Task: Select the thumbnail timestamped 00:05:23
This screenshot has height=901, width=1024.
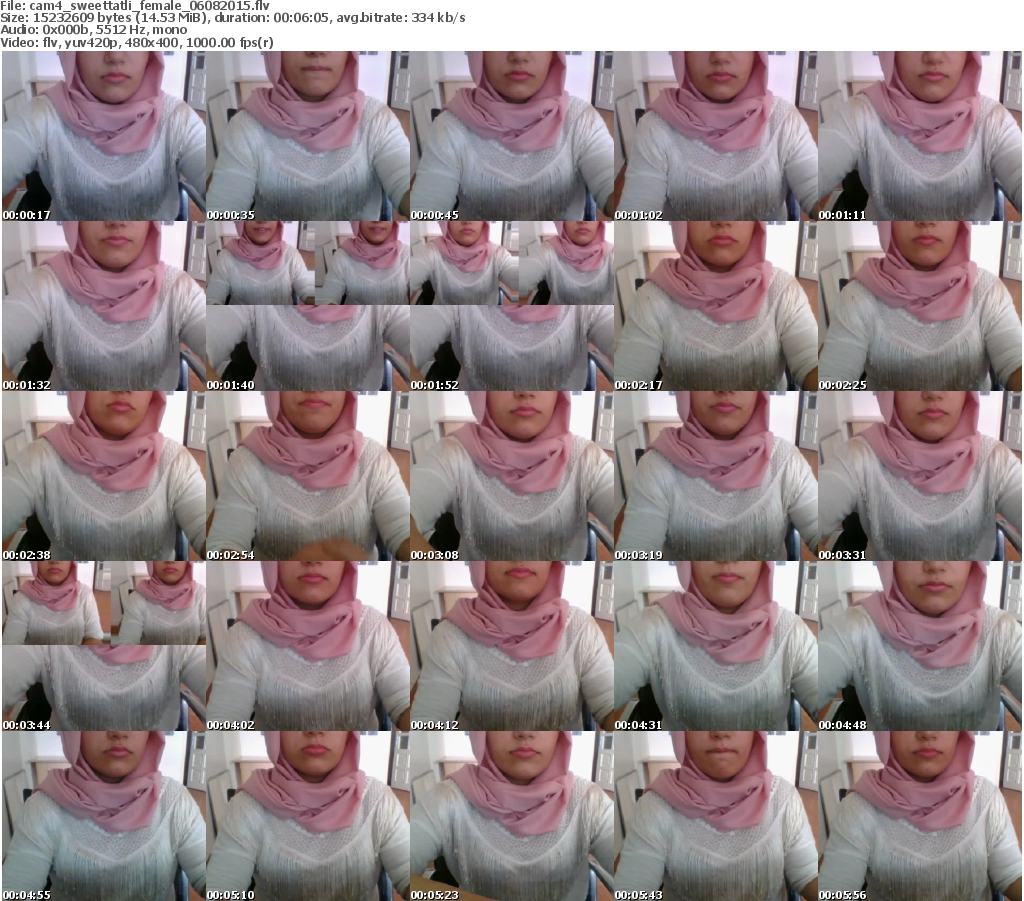Action: (511, 816)
